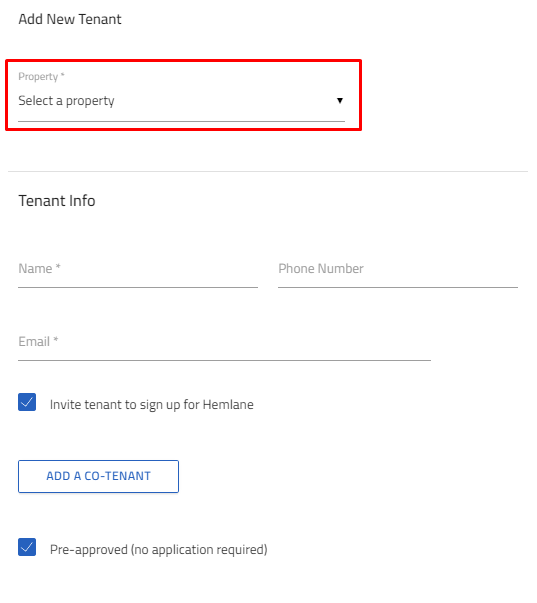The image size is (537, 603).
Task: Click the asterisk next to Email label
Action: point(56,339)
